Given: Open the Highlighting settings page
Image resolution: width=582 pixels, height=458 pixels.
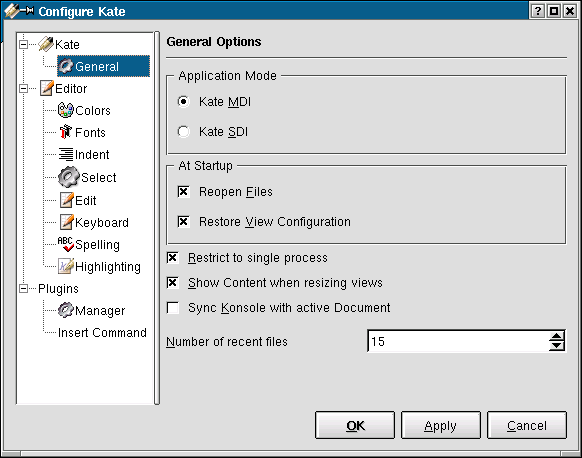Looking at the screenshot, I should [108, 267].
